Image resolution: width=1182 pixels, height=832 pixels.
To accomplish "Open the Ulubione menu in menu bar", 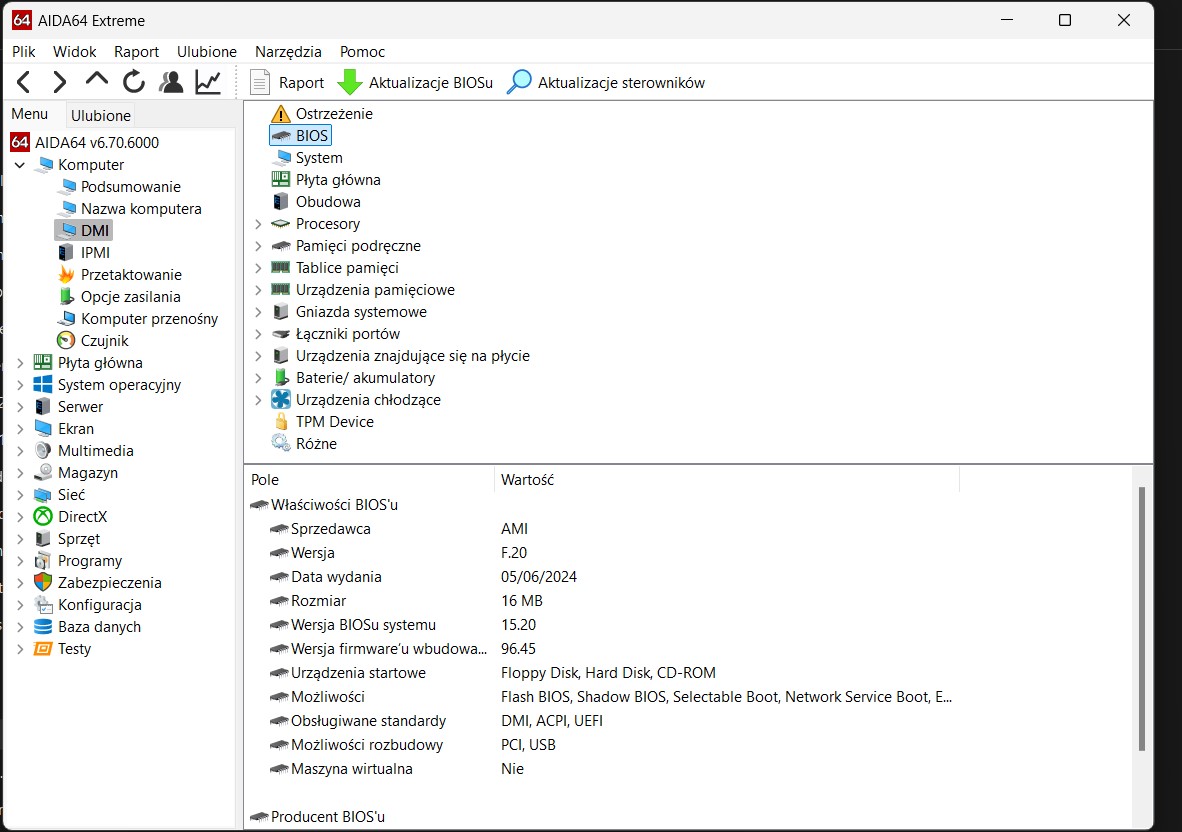I will point(207,51).
